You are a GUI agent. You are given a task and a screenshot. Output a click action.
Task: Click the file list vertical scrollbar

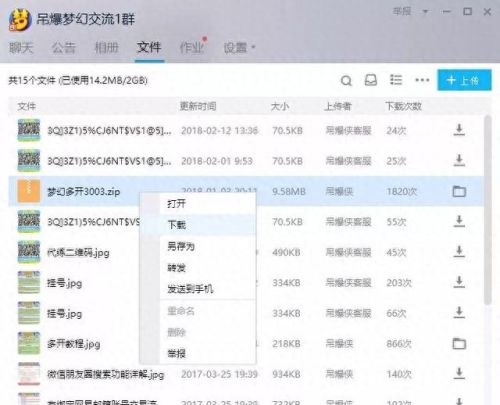488,210
